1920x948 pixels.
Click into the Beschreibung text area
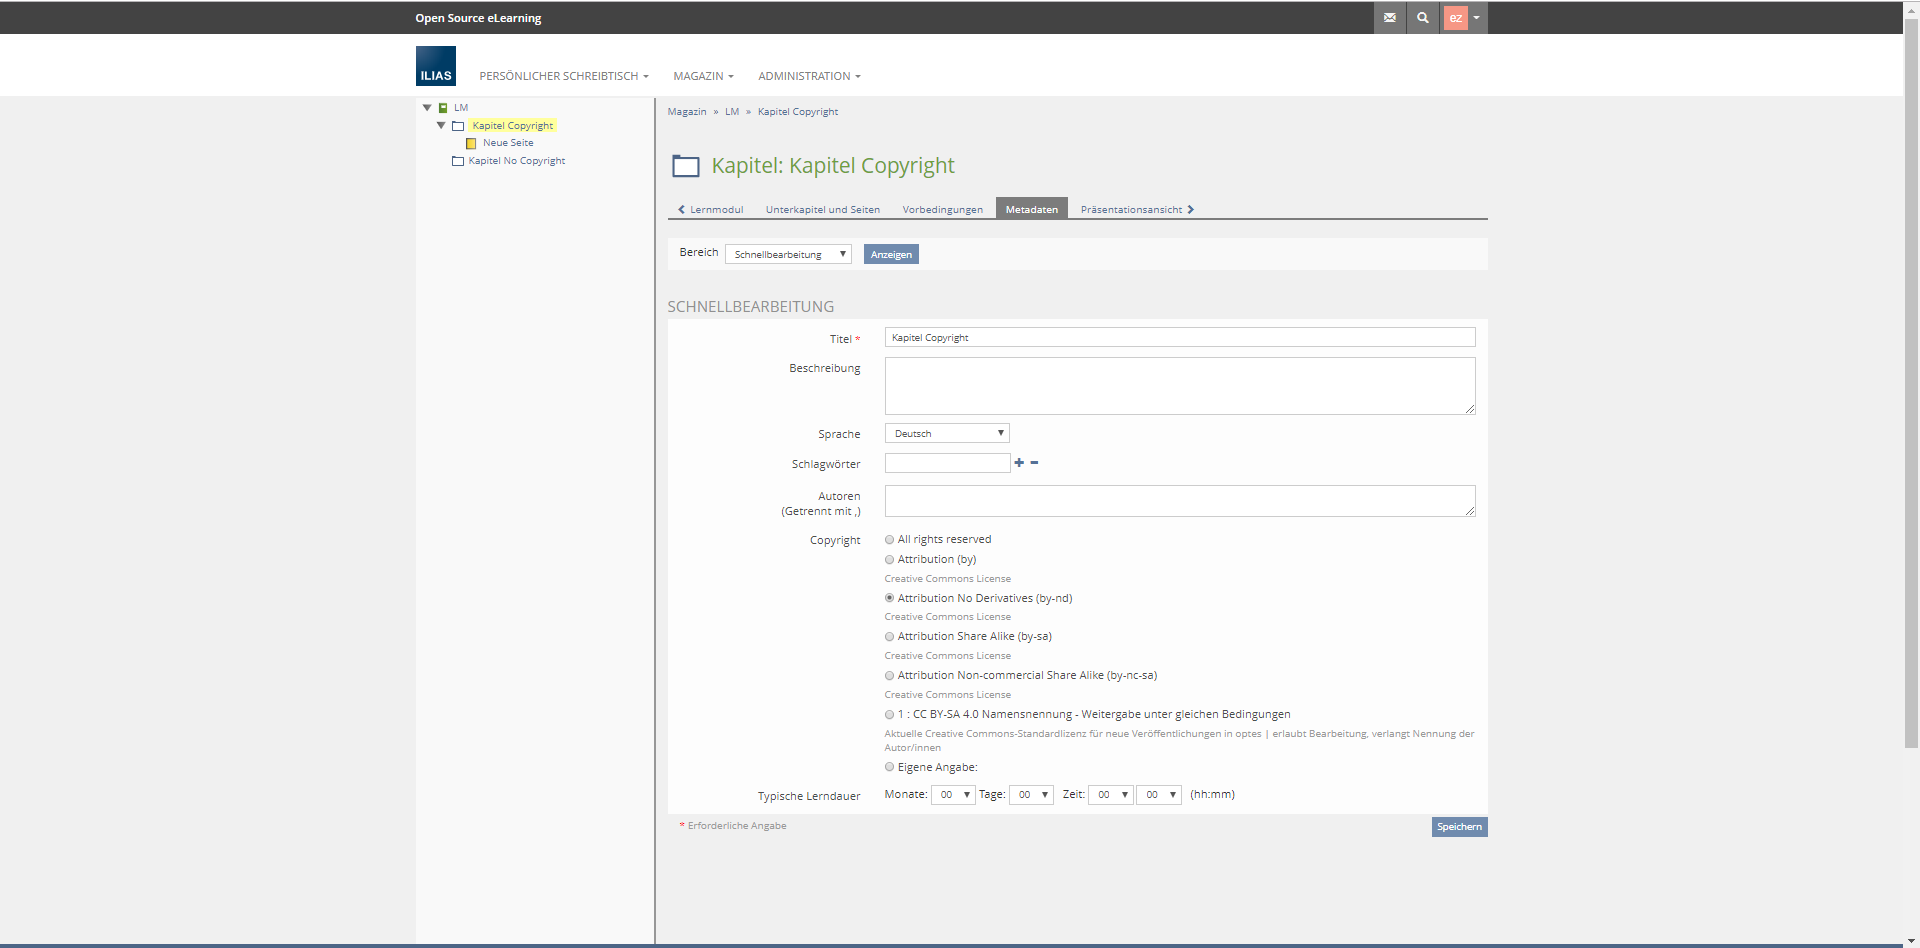click(1179, 386)
